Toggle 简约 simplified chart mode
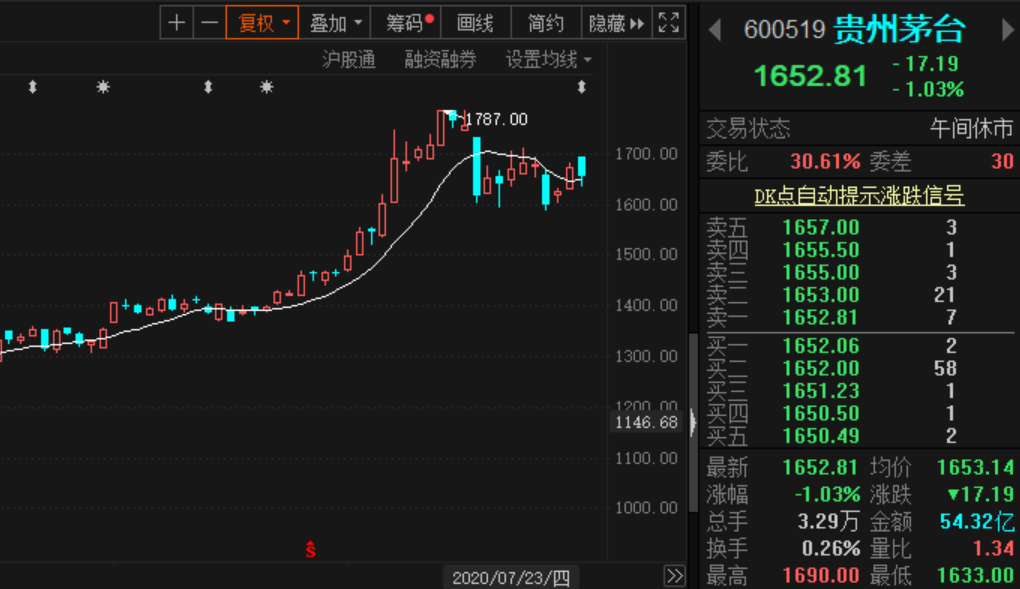 tap(545, 22)
